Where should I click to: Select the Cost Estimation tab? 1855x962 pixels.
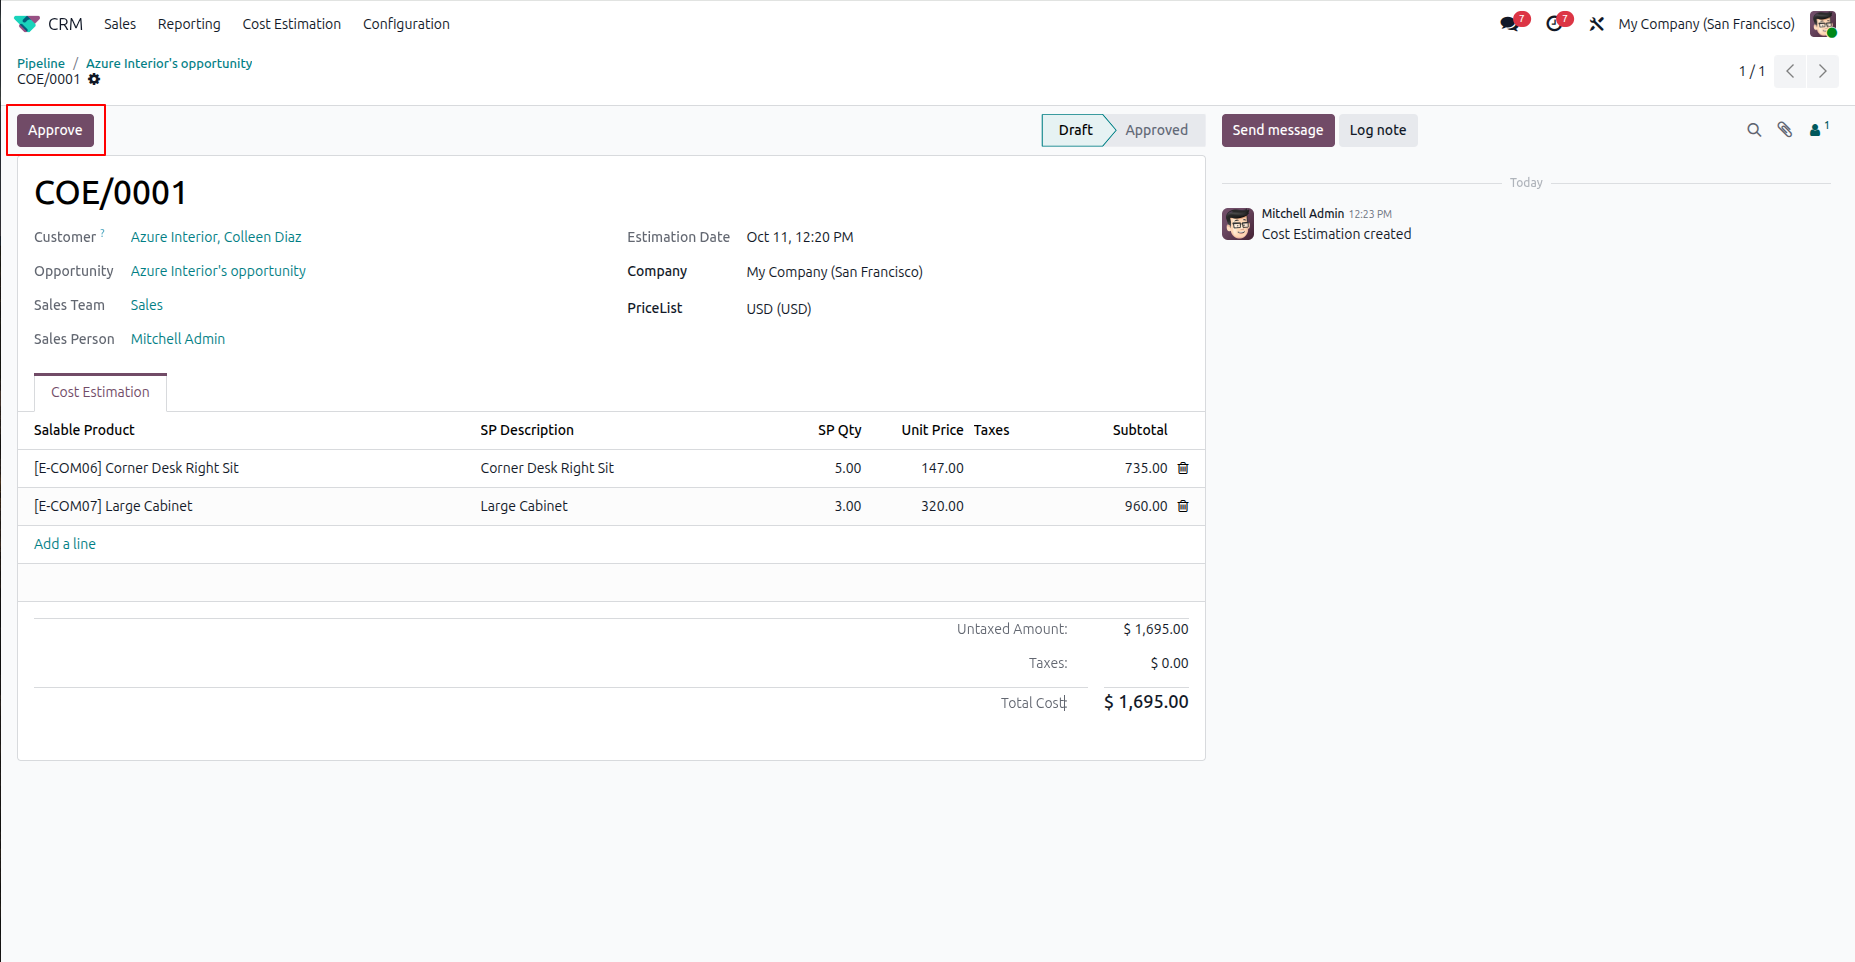[100, 392]
